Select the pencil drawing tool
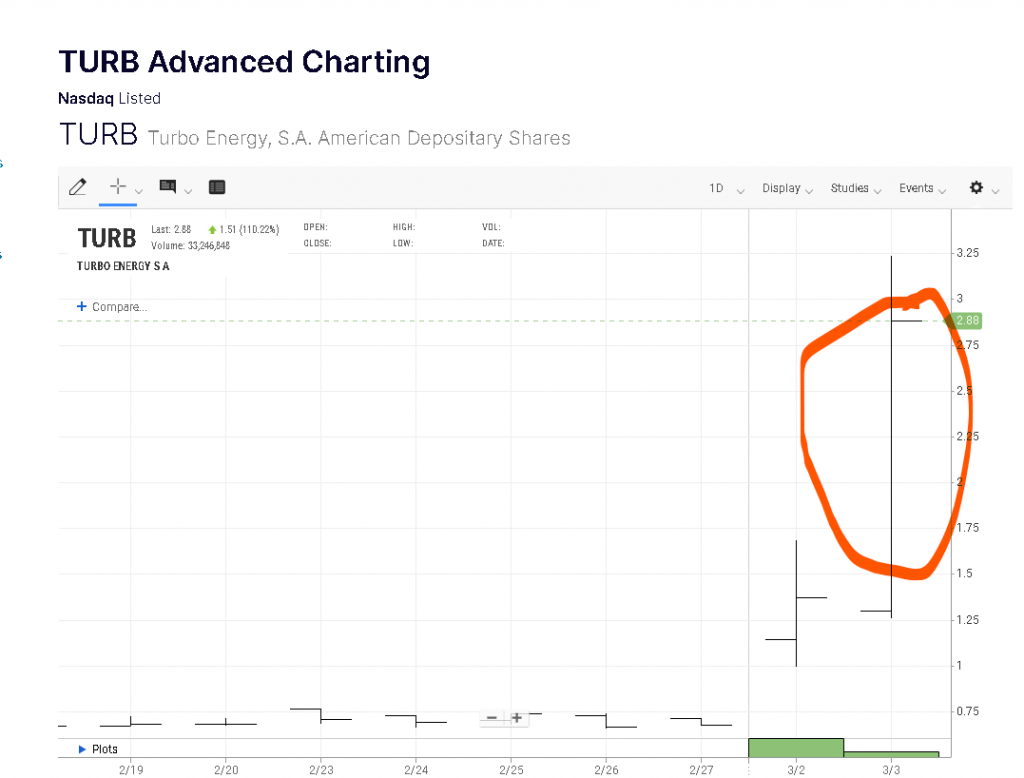1024x778 pixels. pyautogui.click(x=78, y=187)
